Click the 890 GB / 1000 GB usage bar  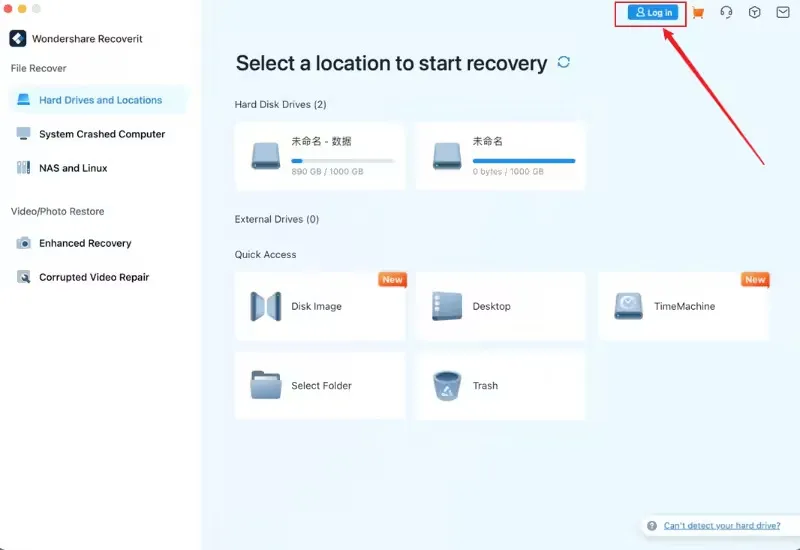pos(342,161)
